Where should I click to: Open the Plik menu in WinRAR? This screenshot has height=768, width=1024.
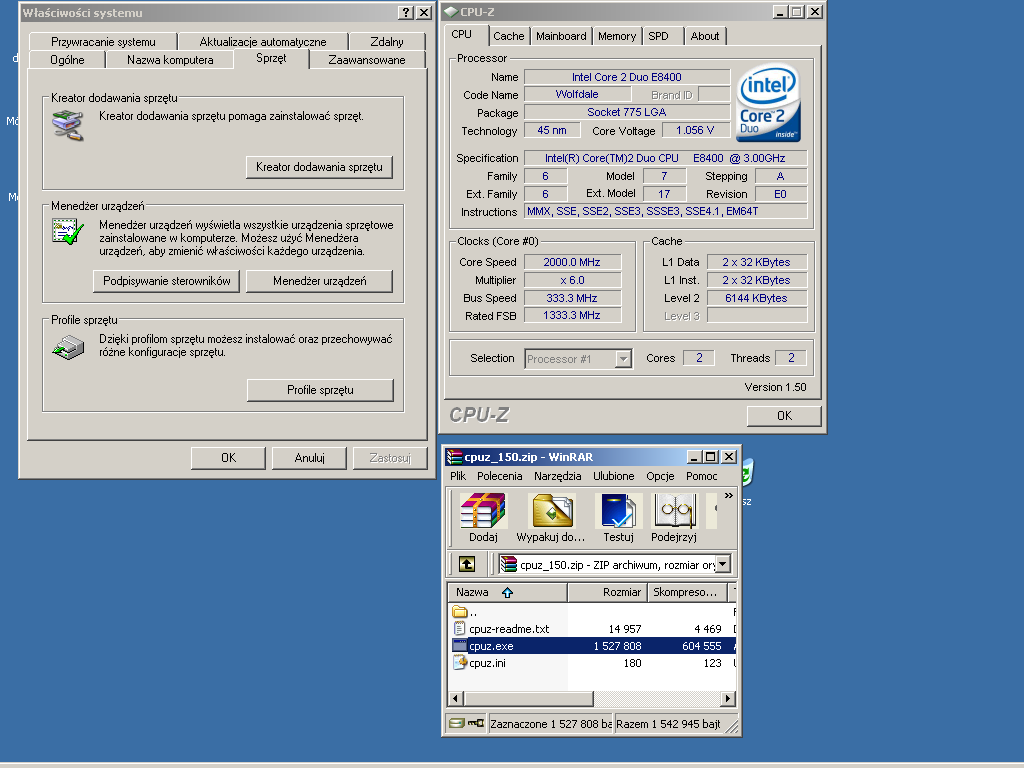click(x=458, y=476)
